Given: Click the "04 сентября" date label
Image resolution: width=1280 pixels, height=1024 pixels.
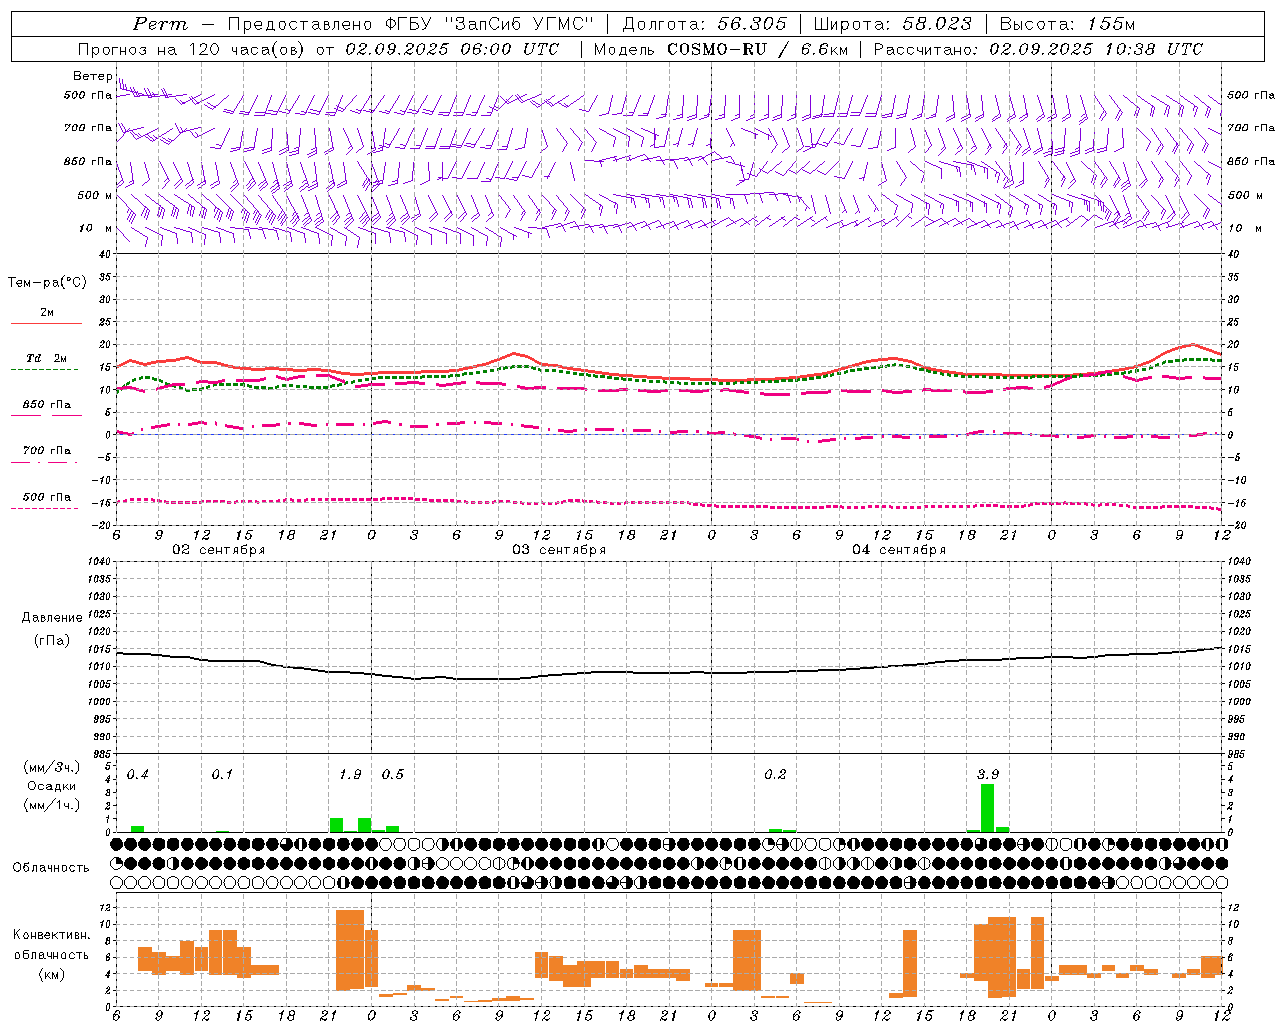Looking at the screenshot, I should 899,550.
